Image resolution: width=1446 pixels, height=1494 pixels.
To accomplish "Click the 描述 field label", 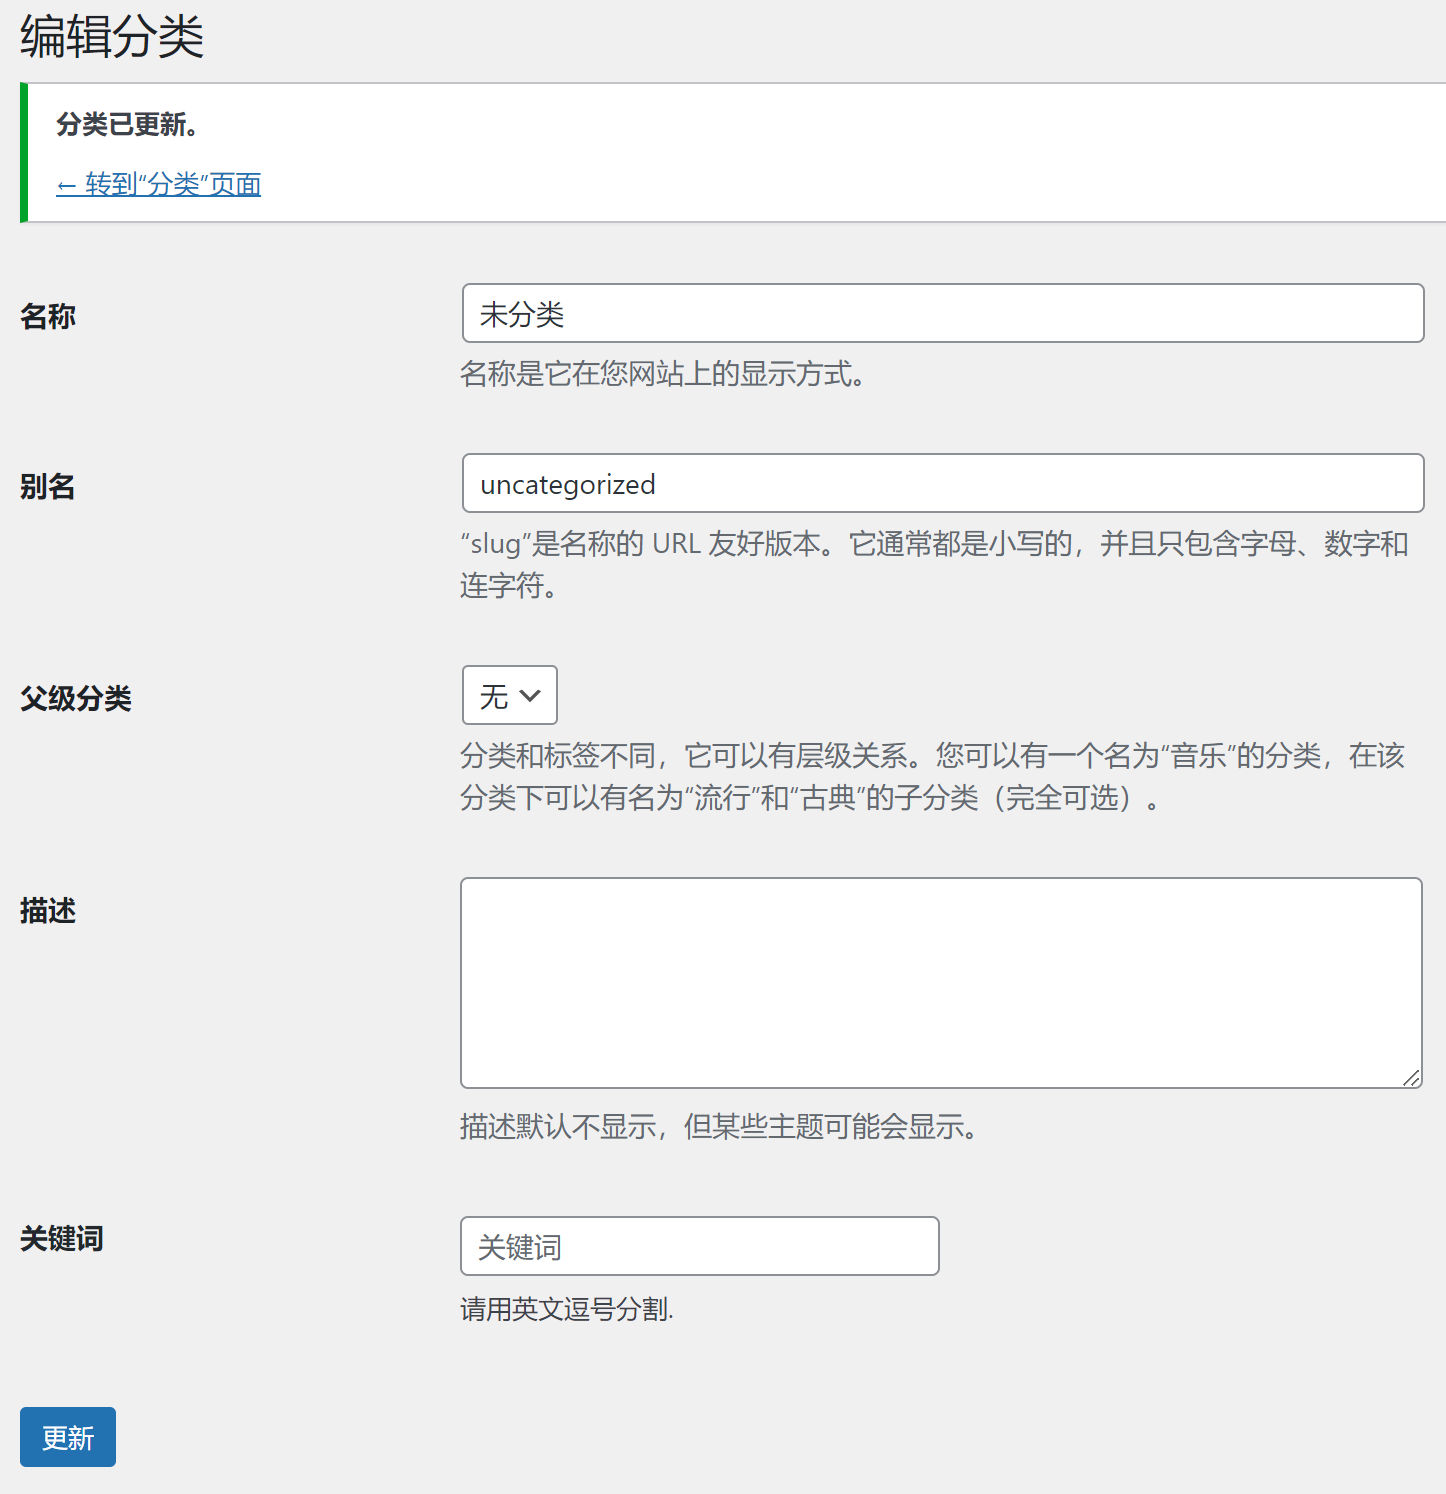I will pyautogui.click(x=48, y=910).
